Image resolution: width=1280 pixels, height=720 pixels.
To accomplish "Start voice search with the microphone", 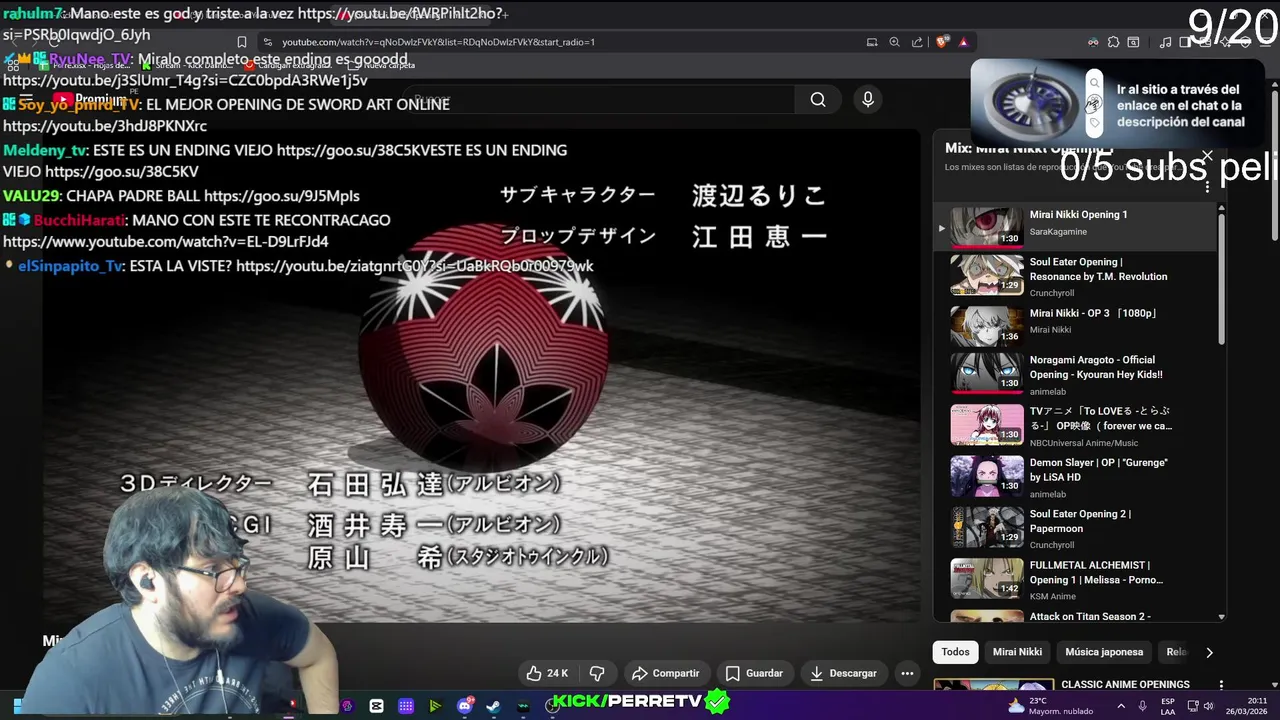I will [x=867, y=99].
